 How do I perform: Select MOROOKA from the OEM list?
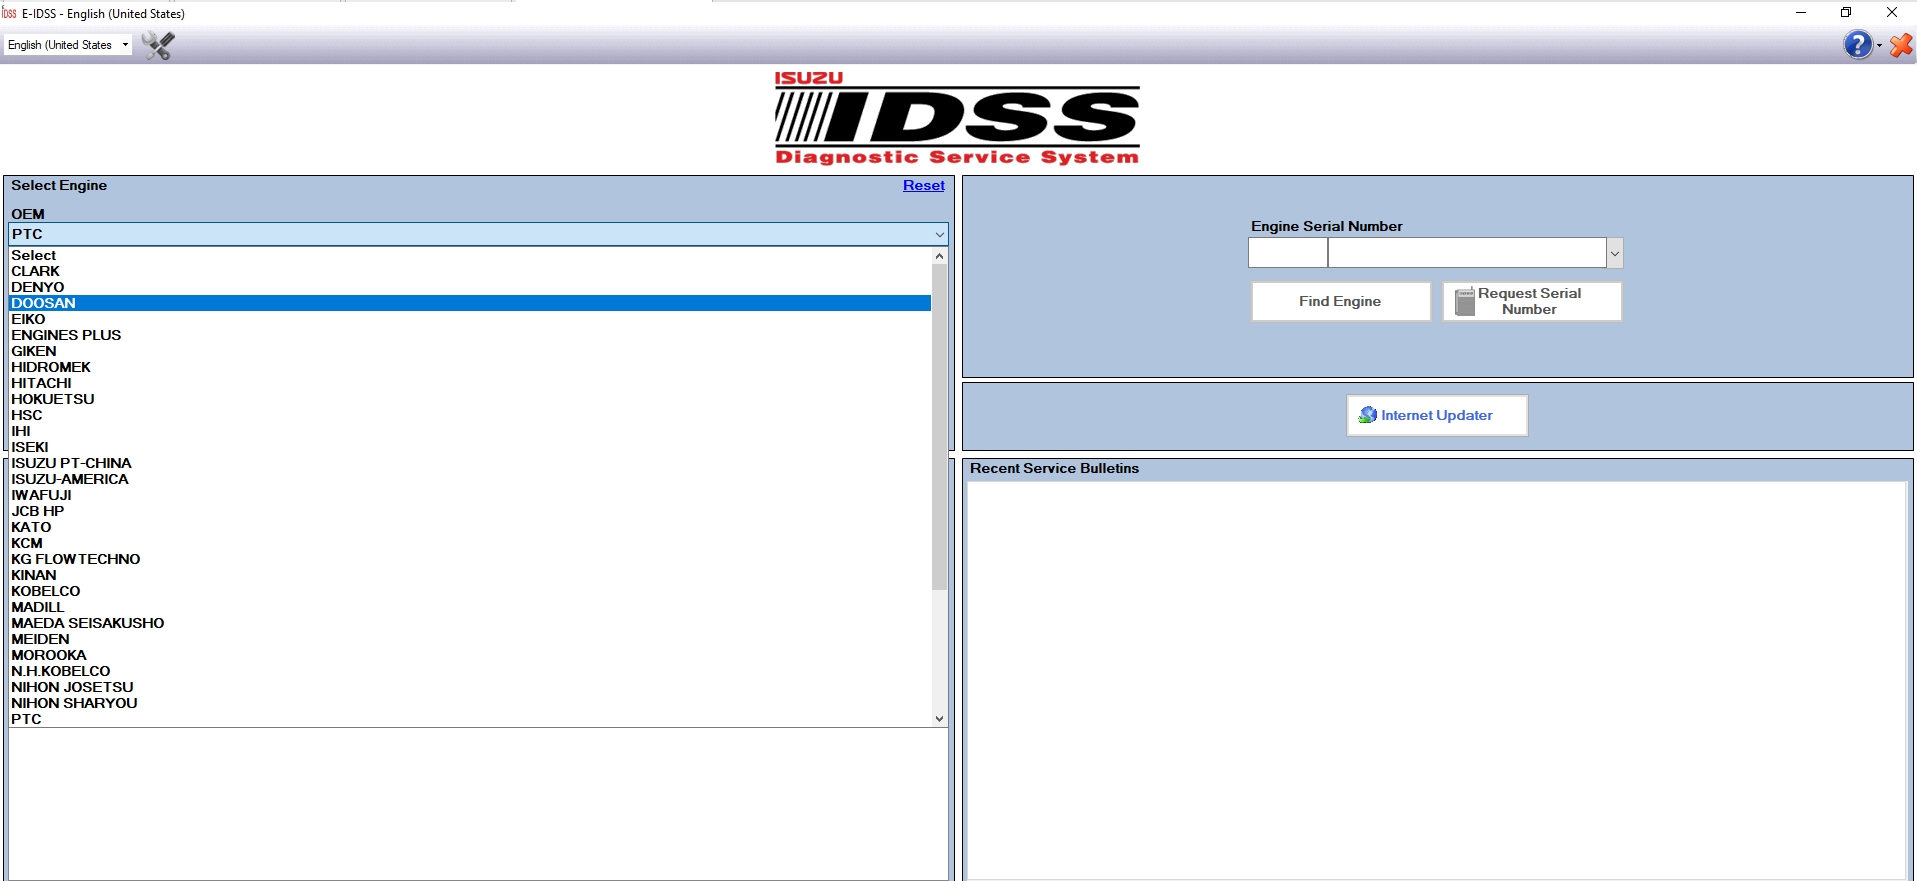pyautogui.click(x=470, y=655)
